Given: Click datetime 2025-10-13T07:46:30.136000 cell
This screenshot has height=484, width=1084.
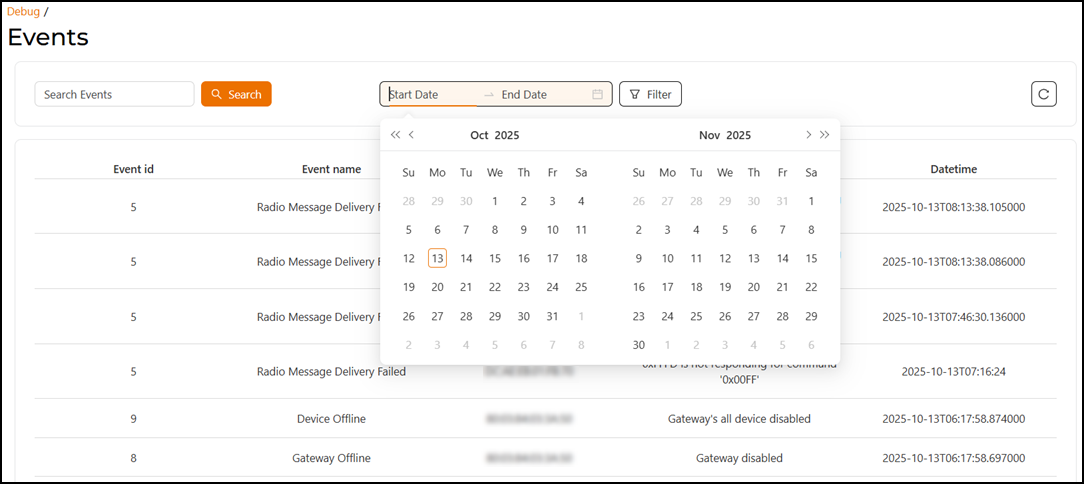Looking at the screenshot, I should [953, 317].
